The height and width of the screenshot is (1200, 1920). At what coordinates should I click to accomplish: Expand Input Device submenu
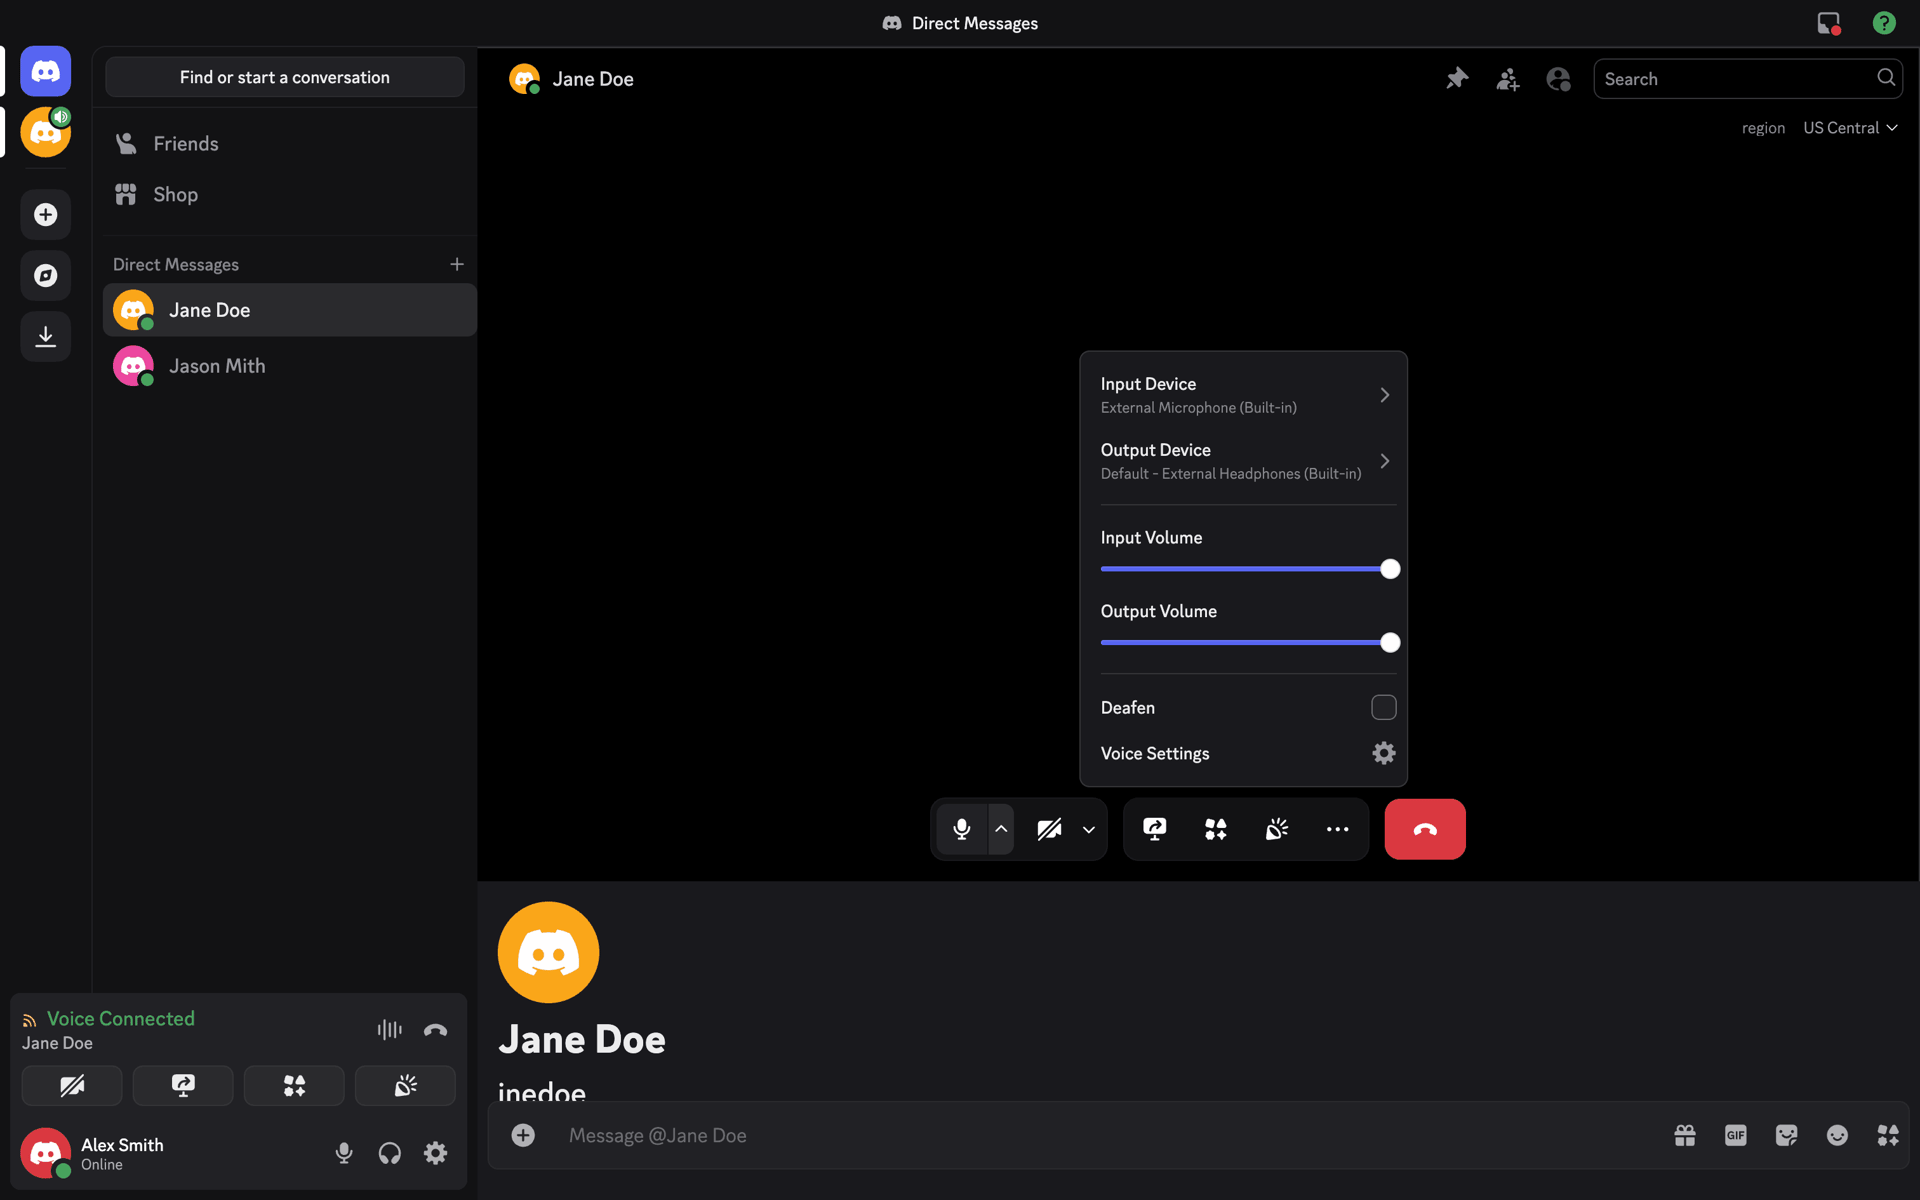point(1244,395)
